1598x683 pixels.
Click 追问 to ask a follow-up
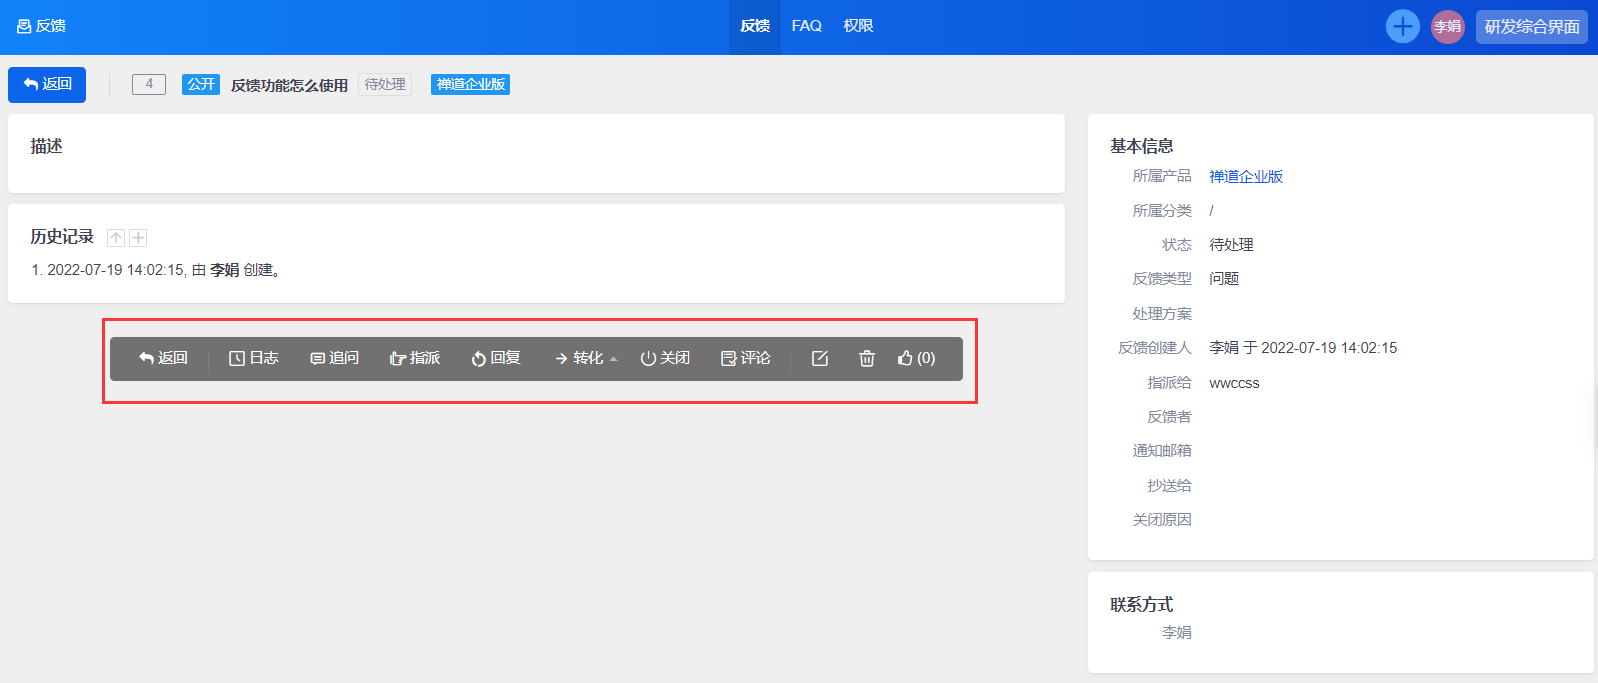(x=335, y=358)
